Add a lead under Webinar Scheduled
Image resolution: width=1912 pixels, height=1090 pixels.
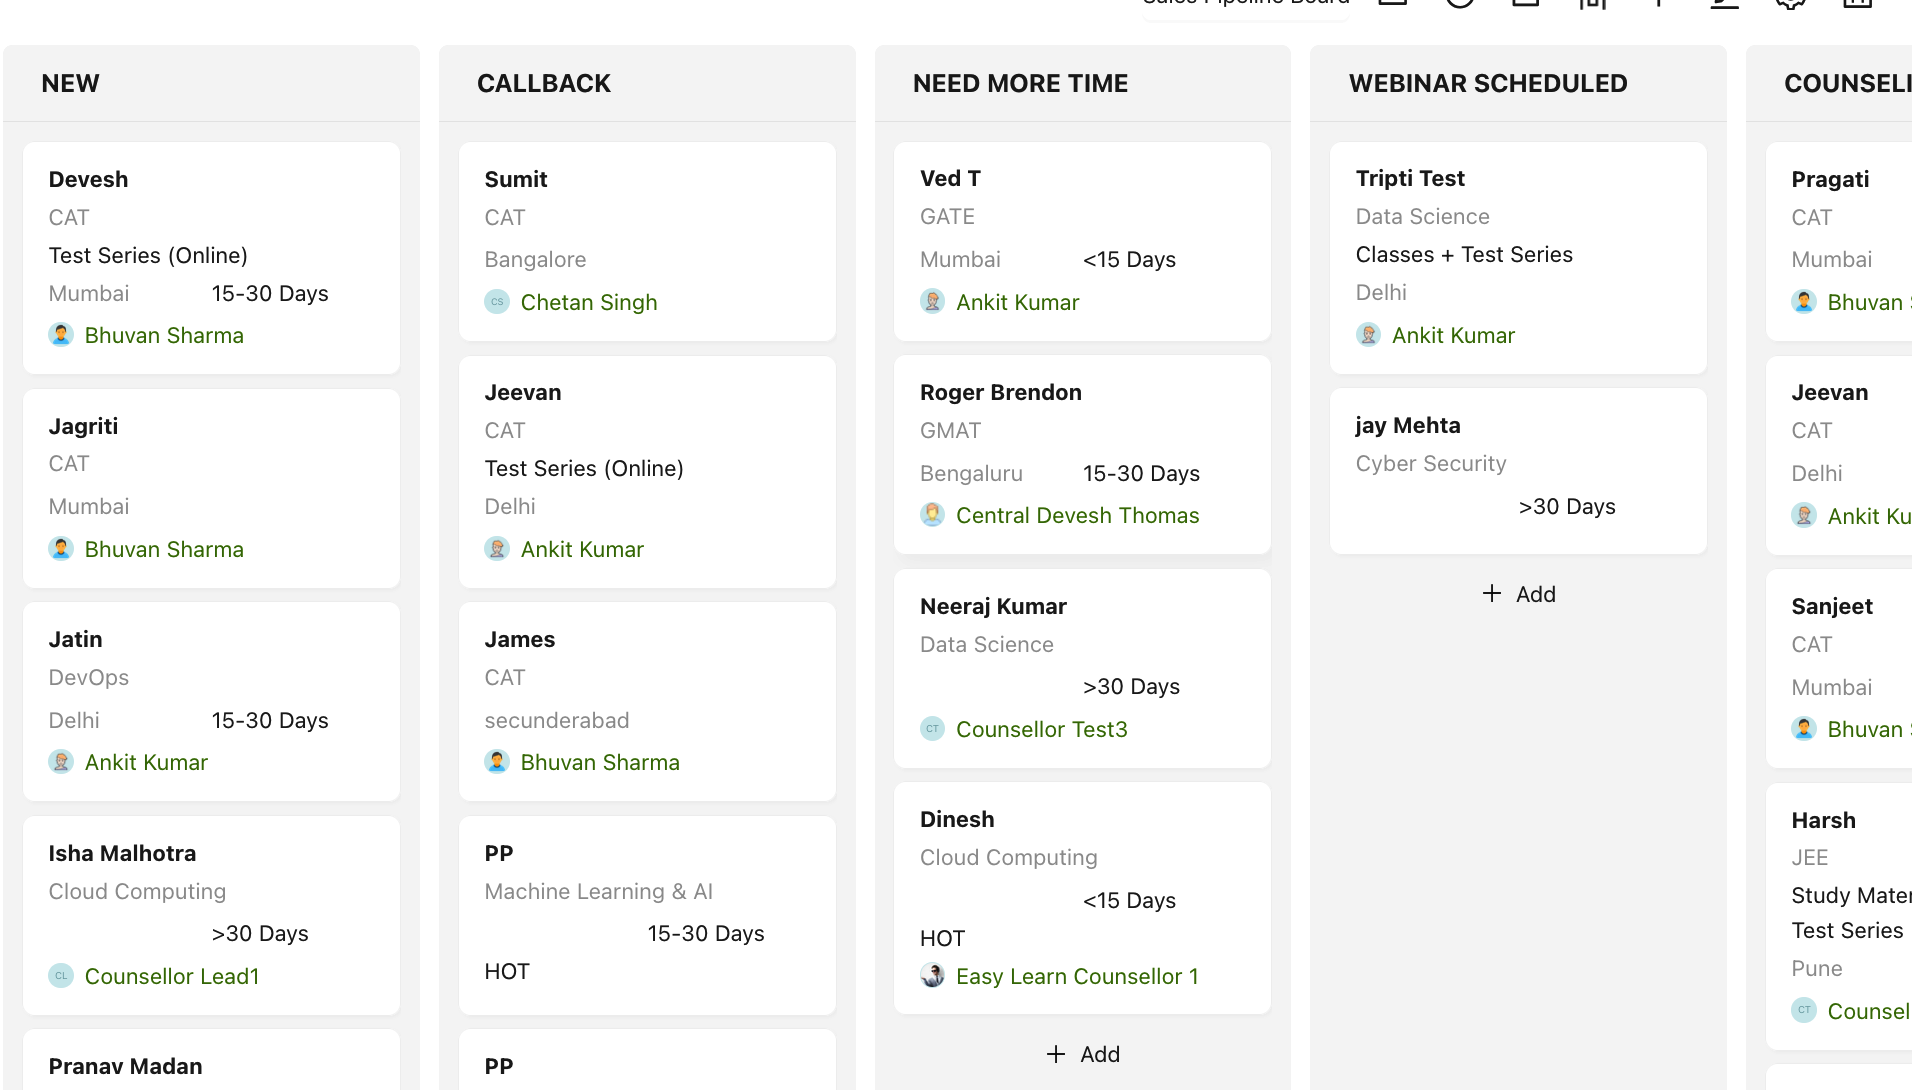(1518, 594)
